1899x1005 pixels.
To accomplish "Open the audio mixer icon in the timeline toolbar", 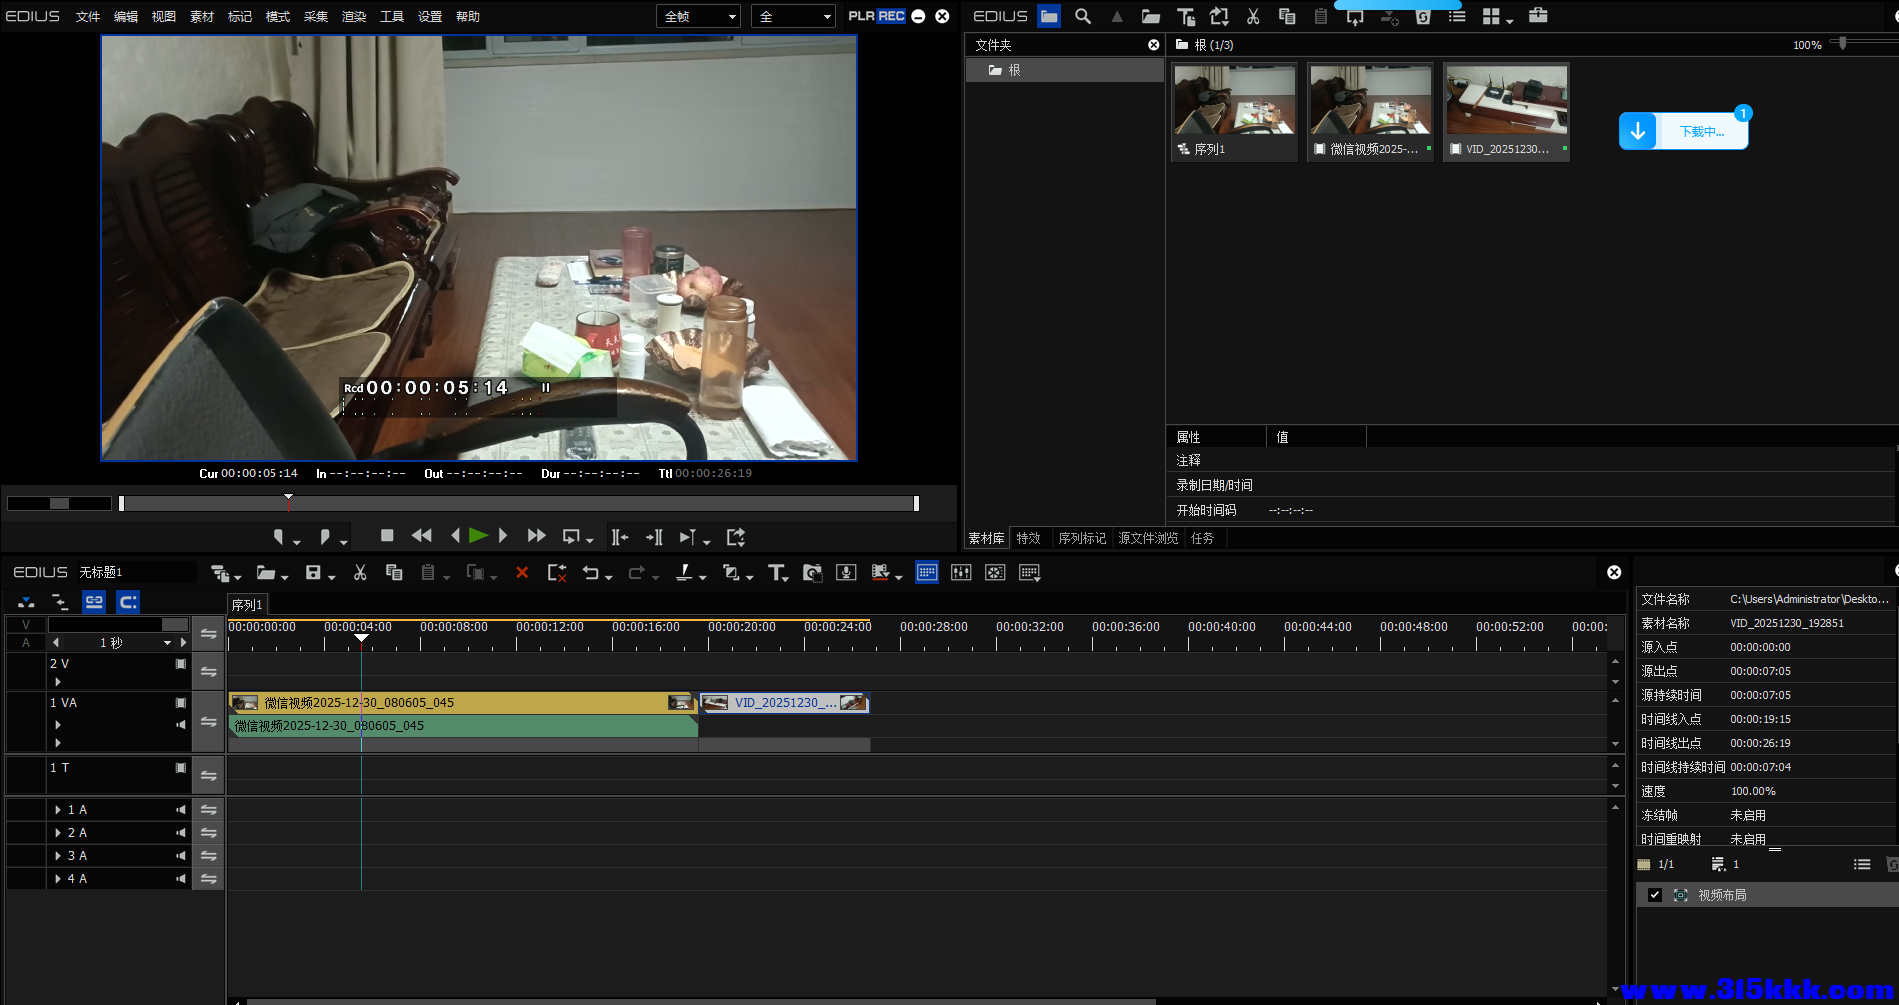I will [961, 573].
